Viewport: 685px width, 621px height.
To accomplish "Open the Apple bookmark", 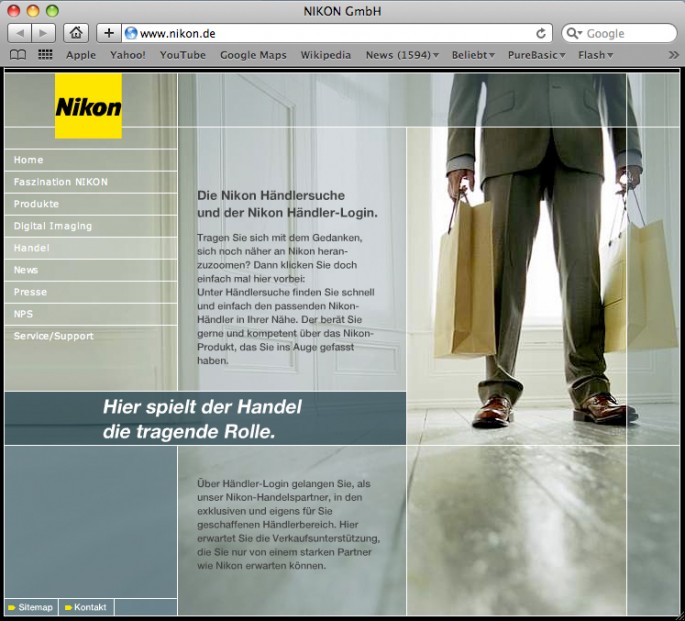I will coord(81,55).
